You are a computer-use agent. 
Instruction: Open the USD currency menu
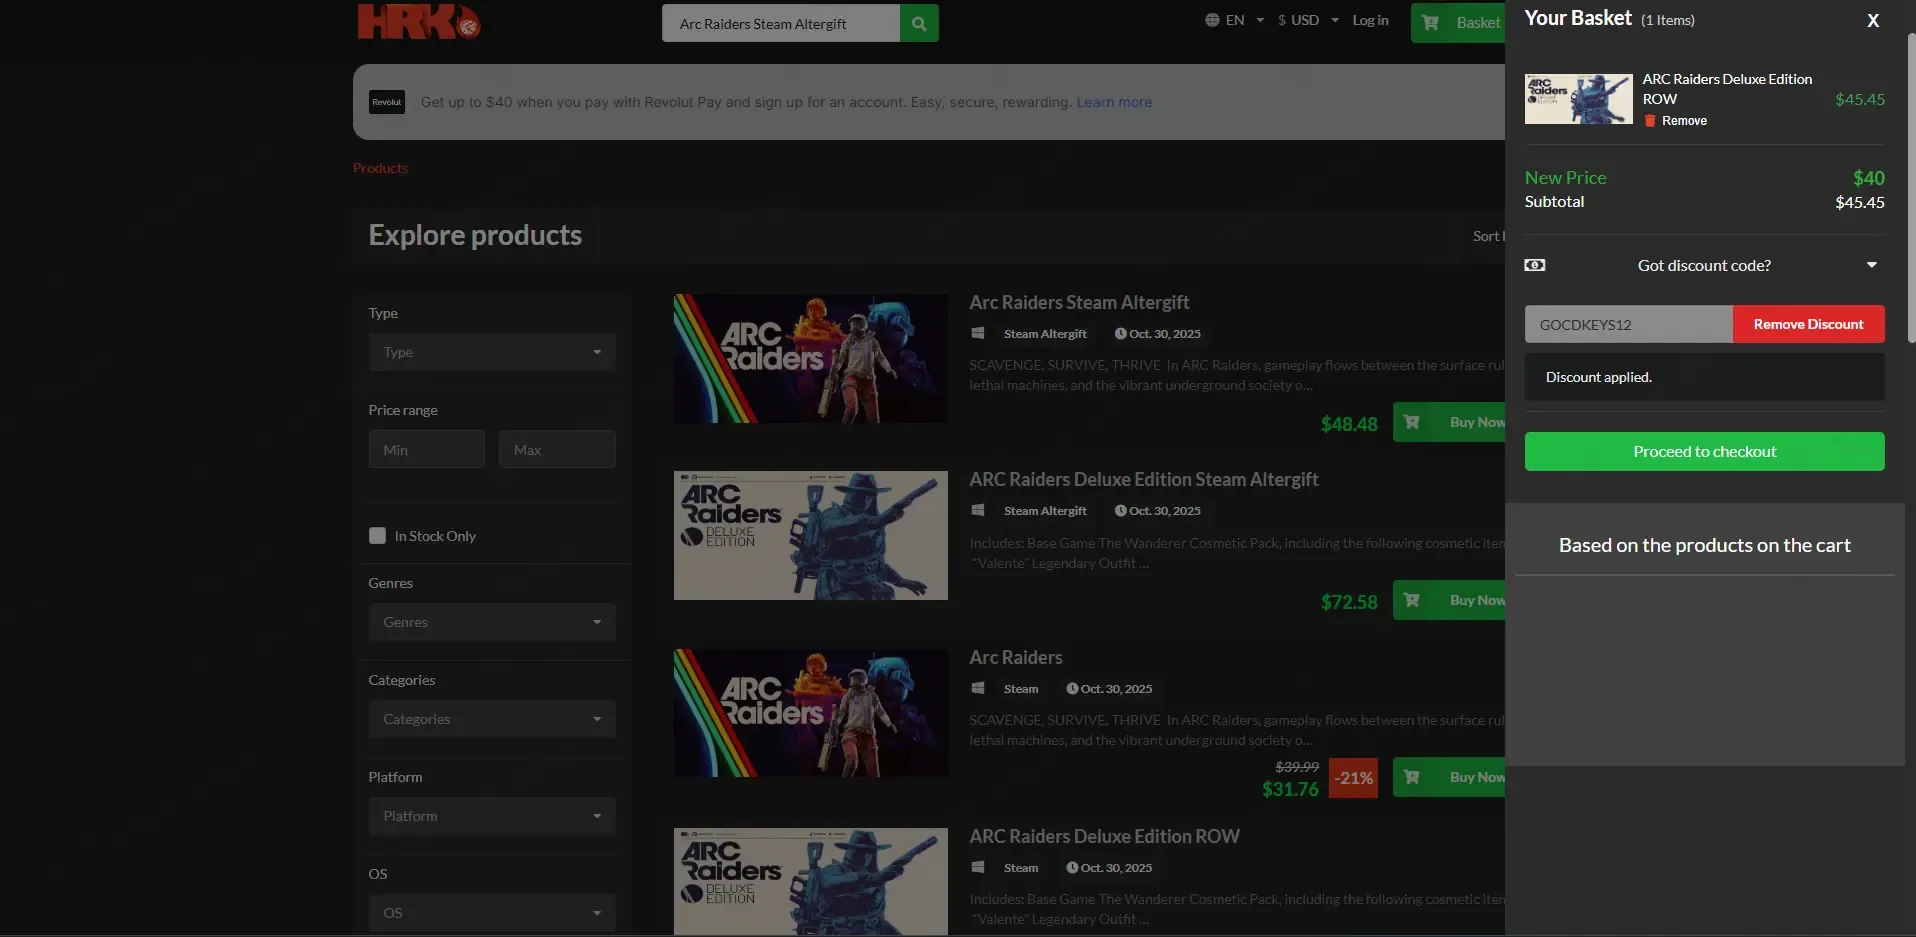click(1308, 20)
